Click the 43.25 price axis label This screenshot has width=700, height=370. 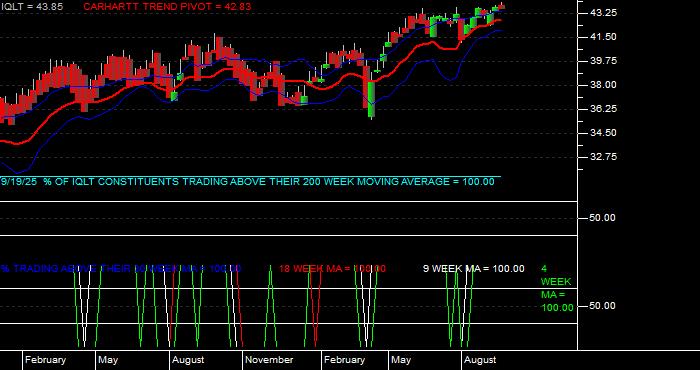603,13
